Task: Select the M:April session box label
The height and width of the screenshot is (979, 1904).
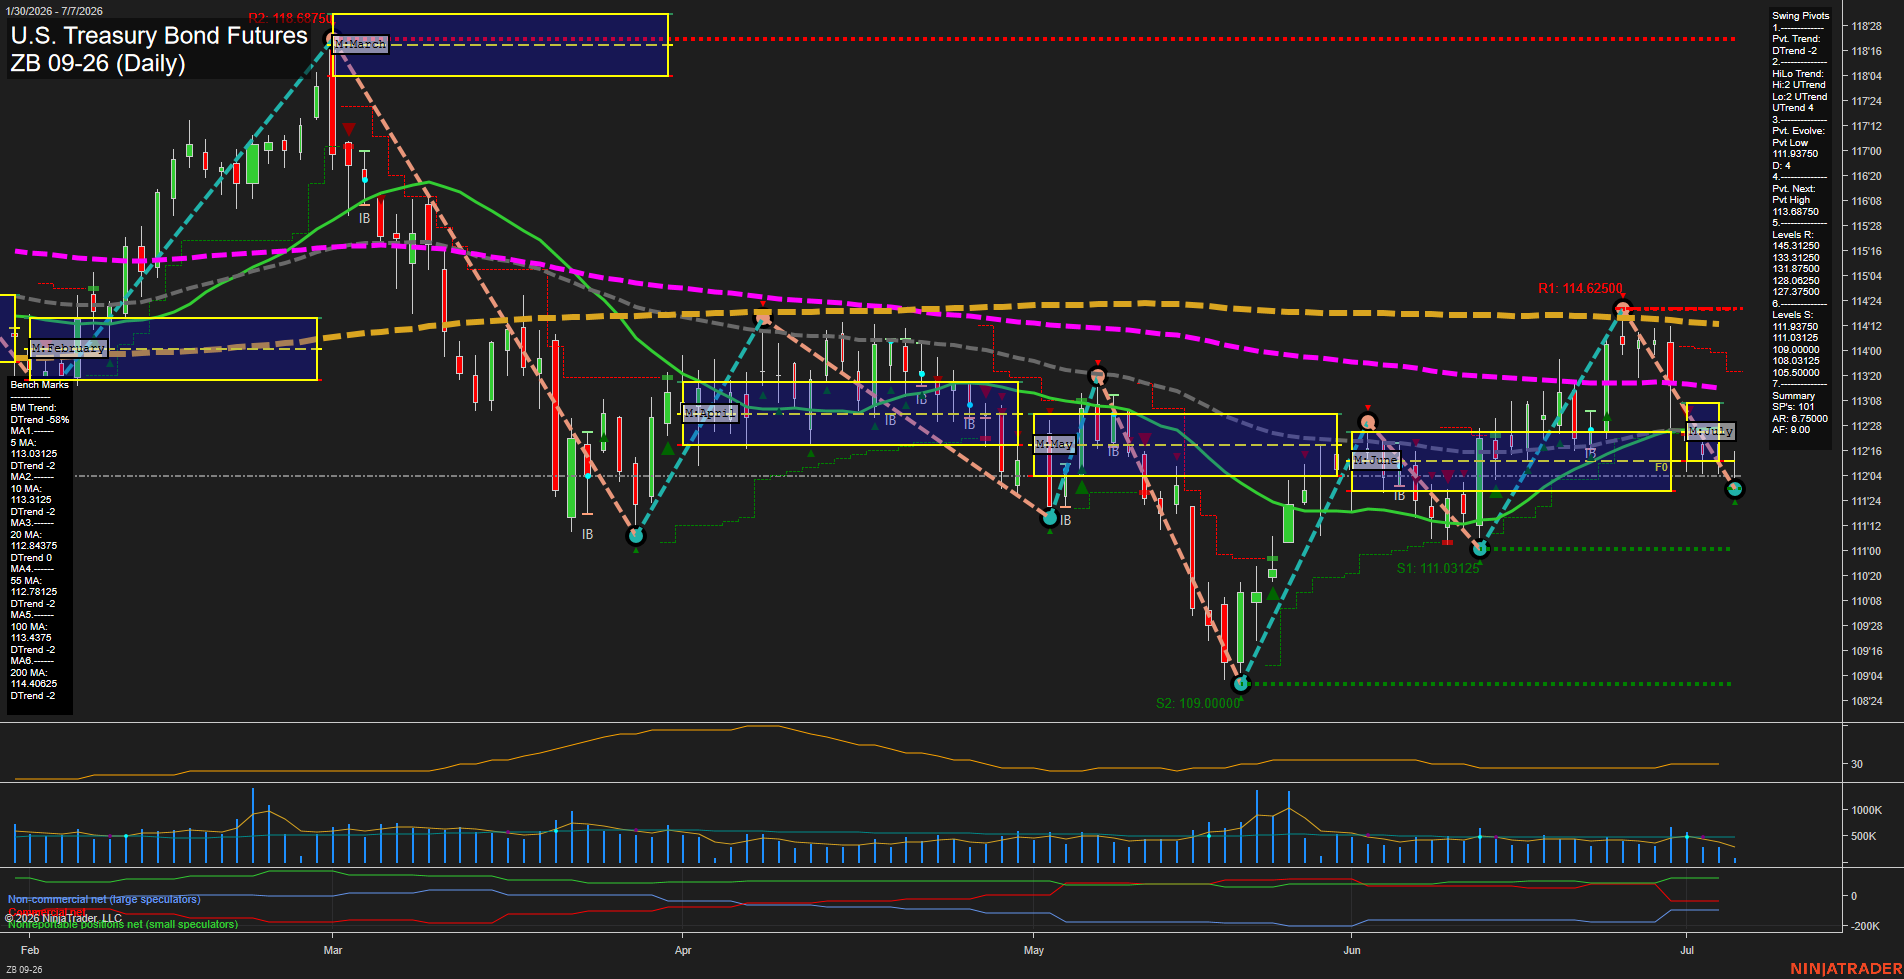Action: (710, 413)
